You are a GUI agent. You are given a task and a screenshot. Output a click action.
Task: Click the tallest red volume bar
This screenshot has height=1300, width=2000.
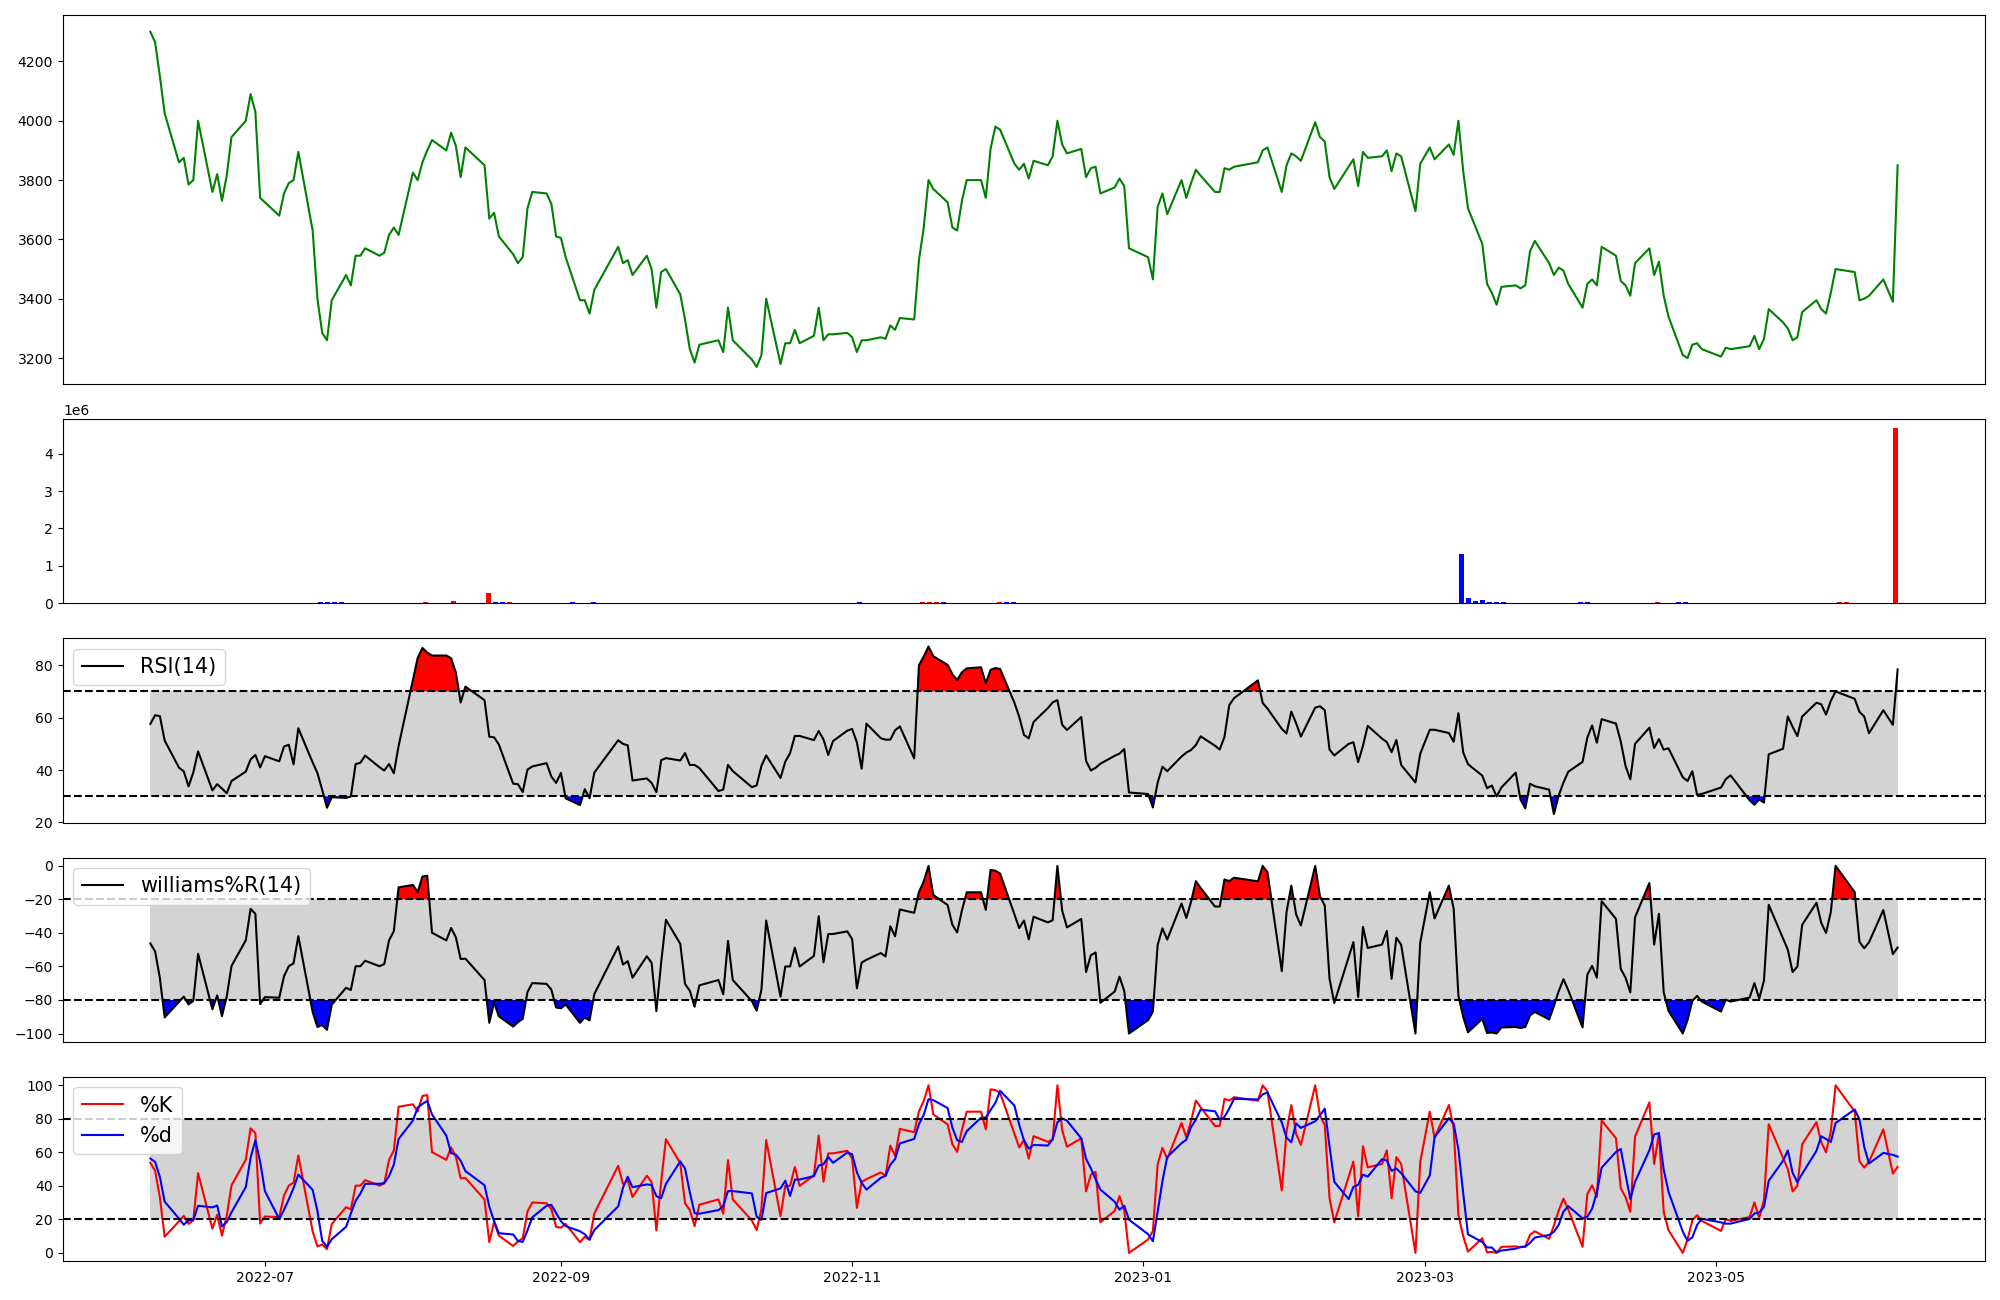pyautogui.click(x=1895, y=516)
